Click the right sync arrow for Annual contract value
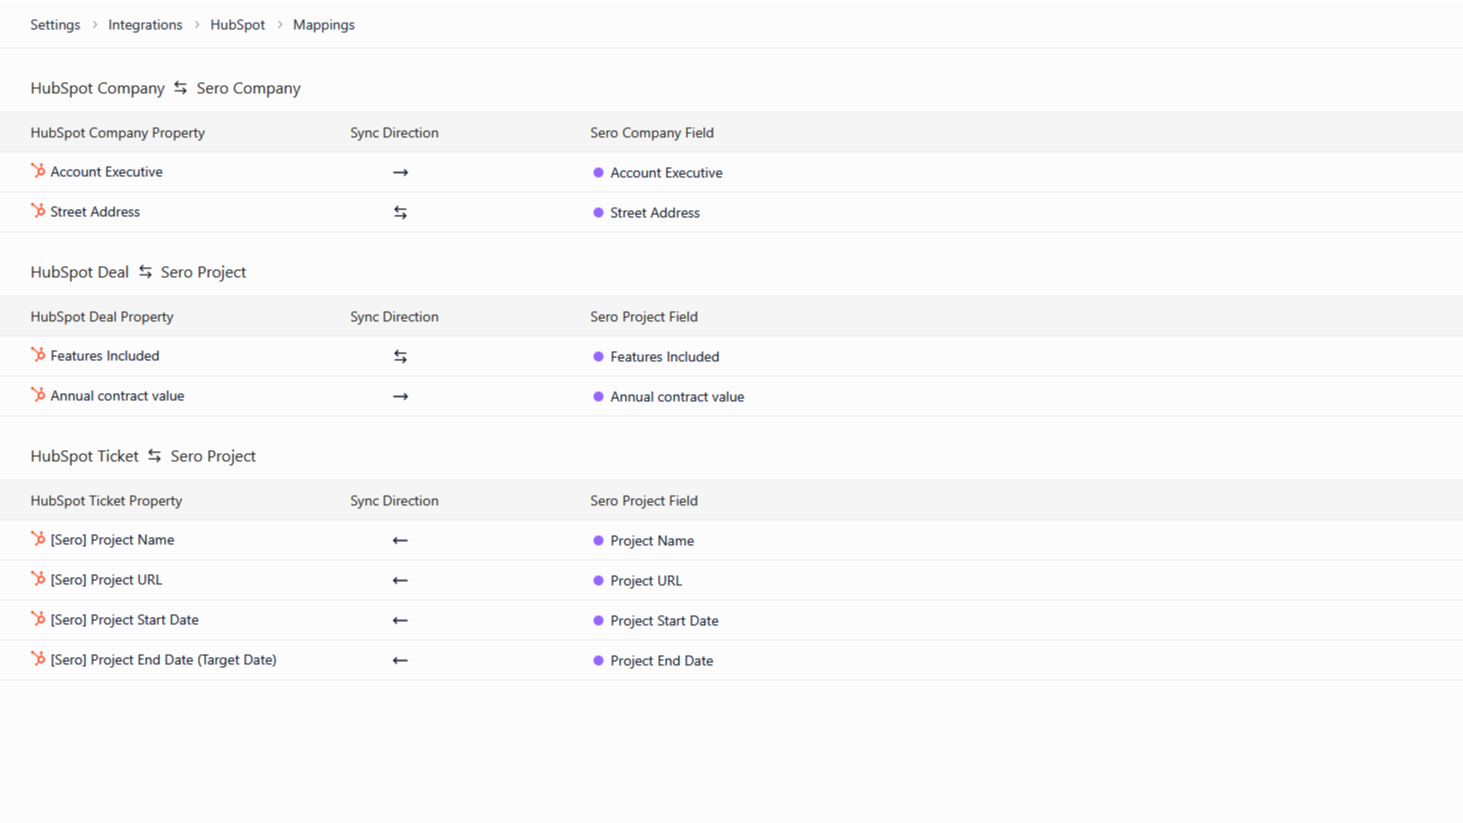 400,395
